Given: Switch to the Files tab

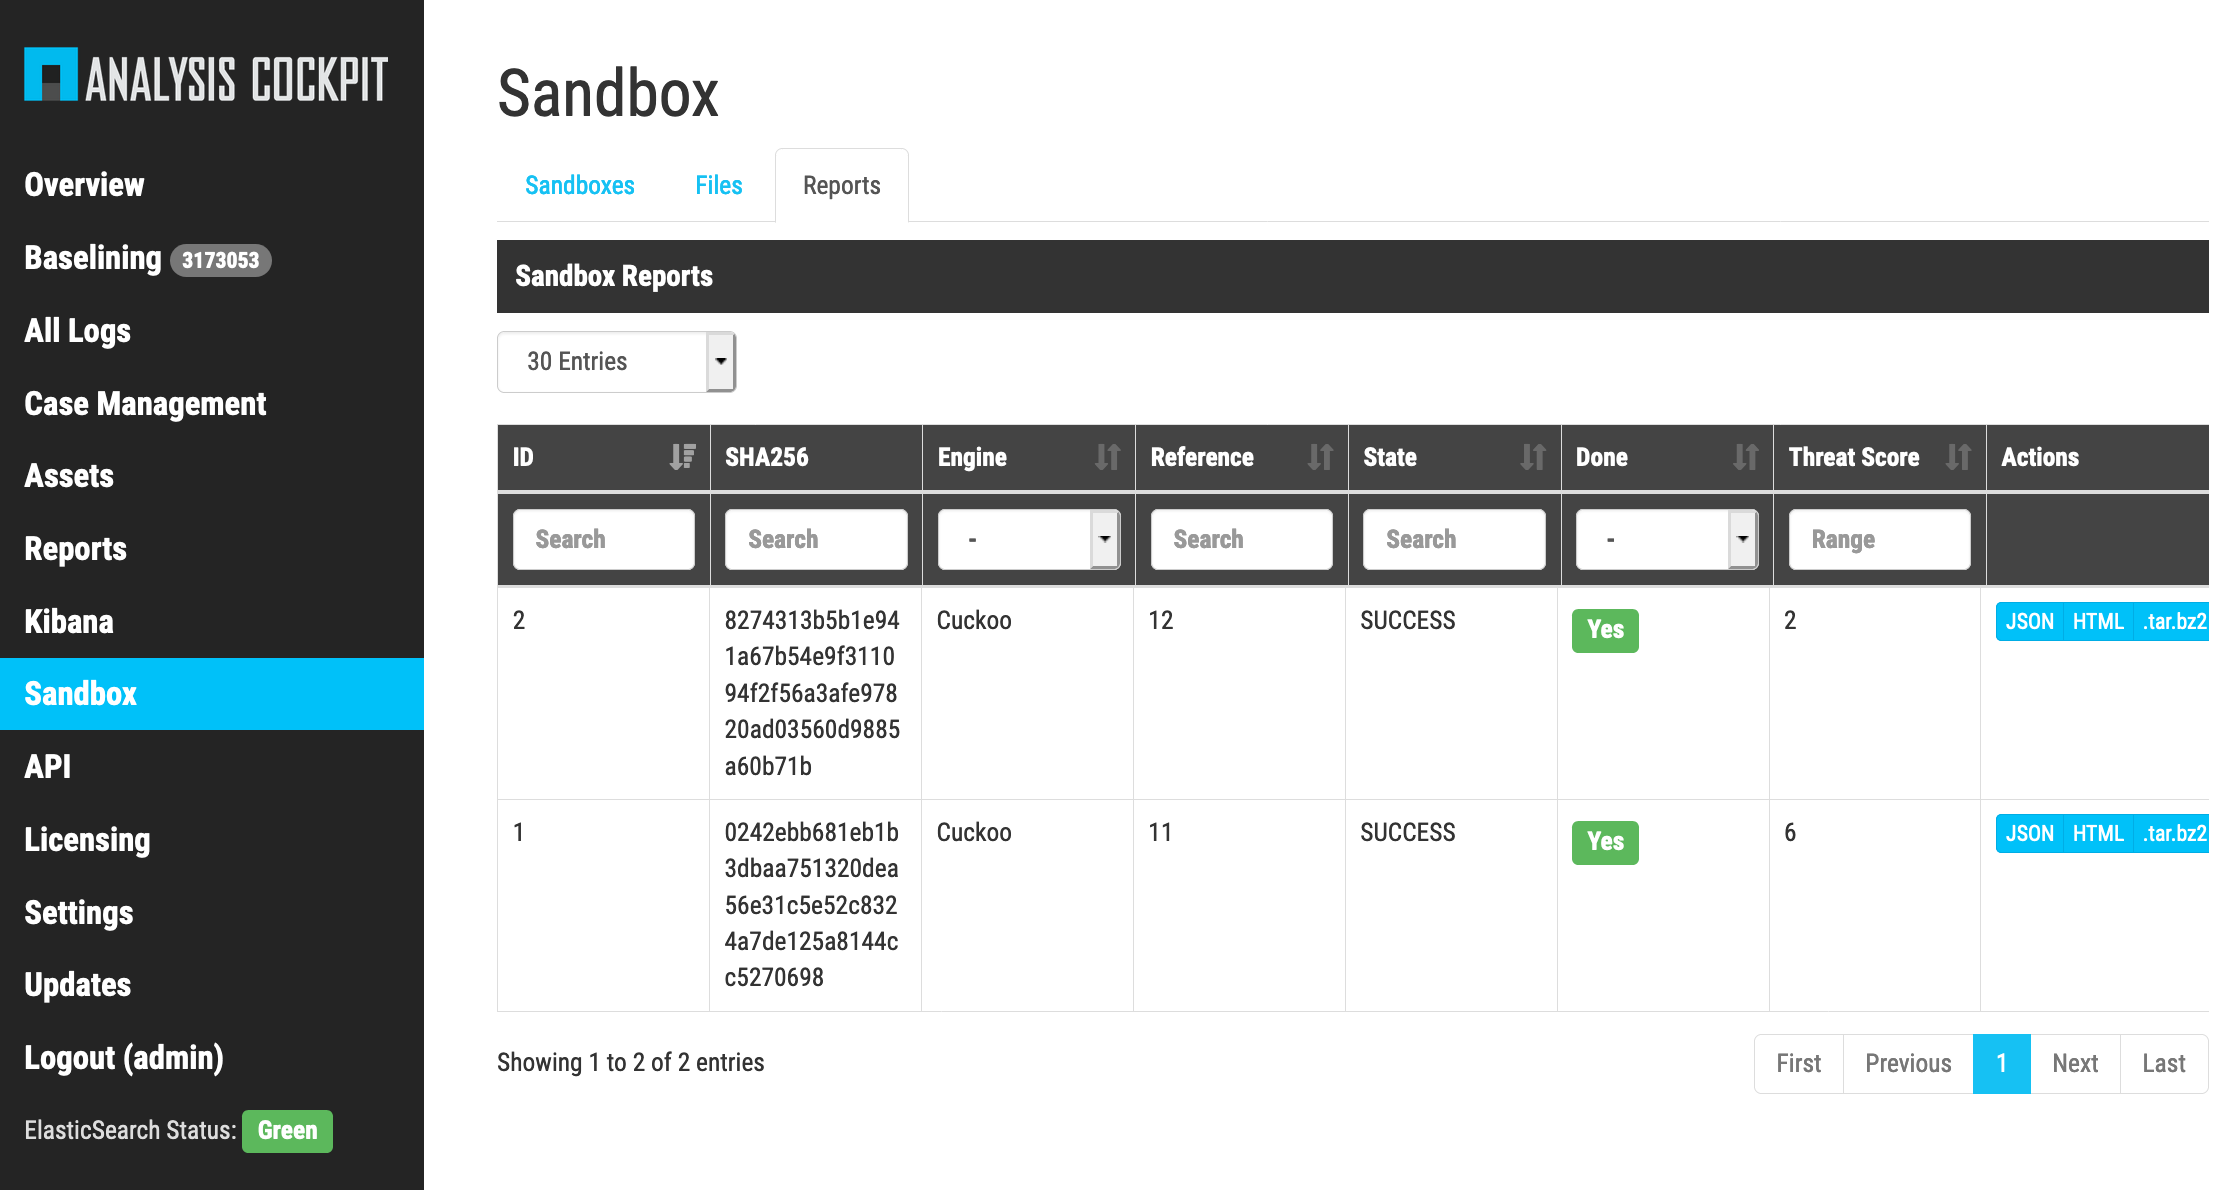Looking at the screenshot, I should click(718, 186).
